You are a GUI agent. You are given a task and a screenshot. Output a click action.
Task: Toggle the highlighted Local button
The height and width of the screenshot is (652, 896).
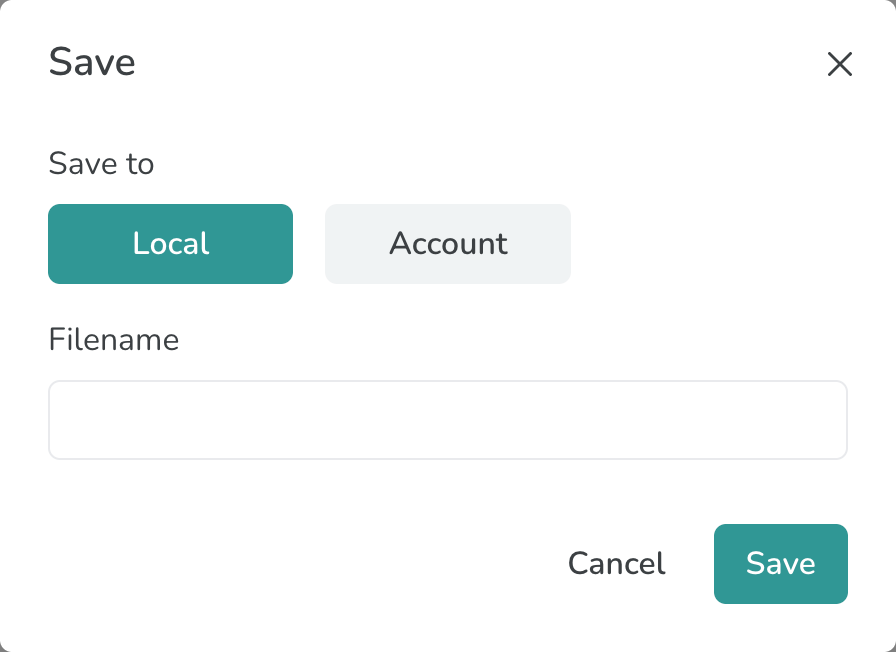170,244
